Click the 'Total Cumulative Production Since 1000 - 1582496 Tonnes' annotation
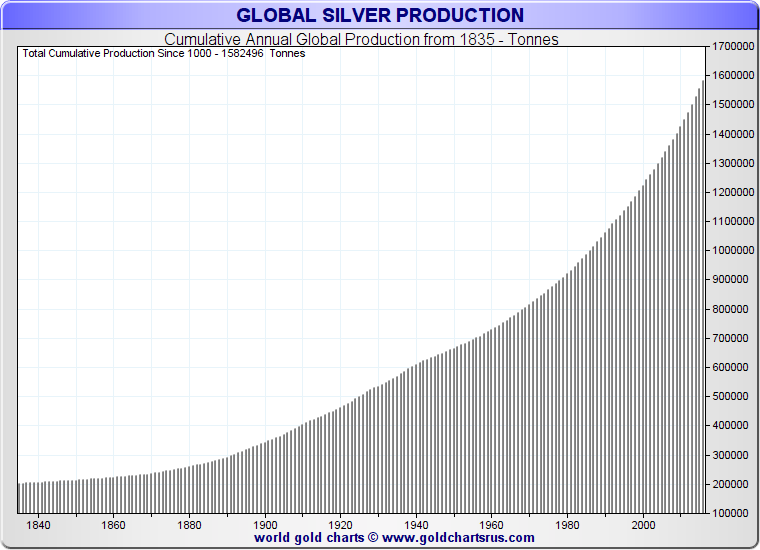Image resolution: width=760 pixels, height=550 pixels. coord(164,53)
